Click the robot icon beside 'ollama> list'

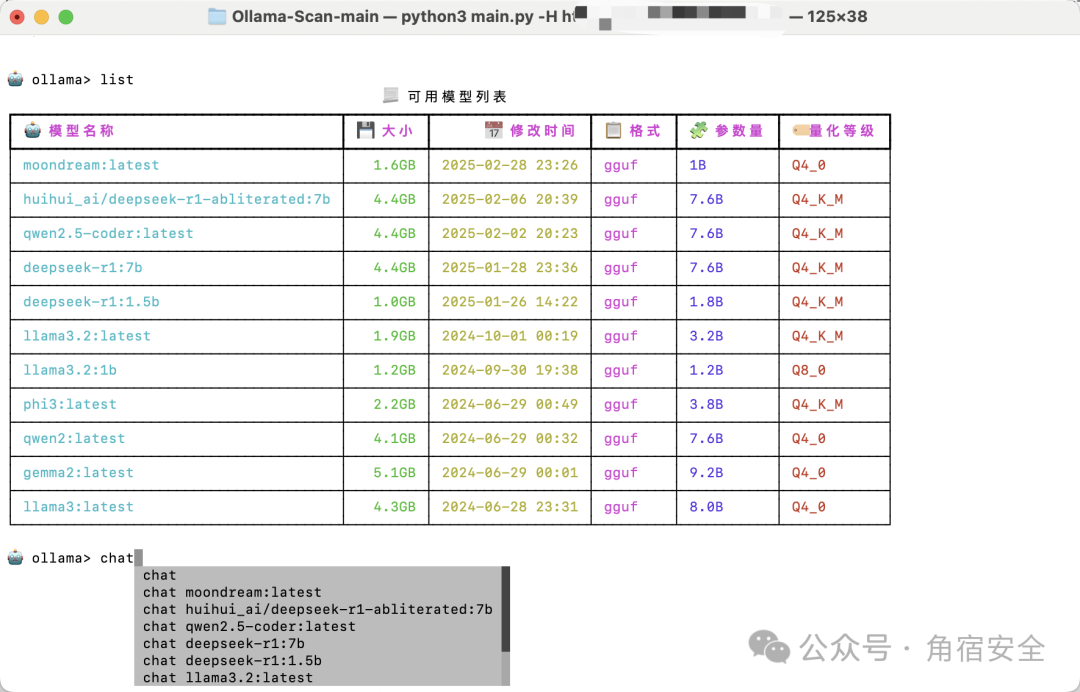[x=15, y=78]
